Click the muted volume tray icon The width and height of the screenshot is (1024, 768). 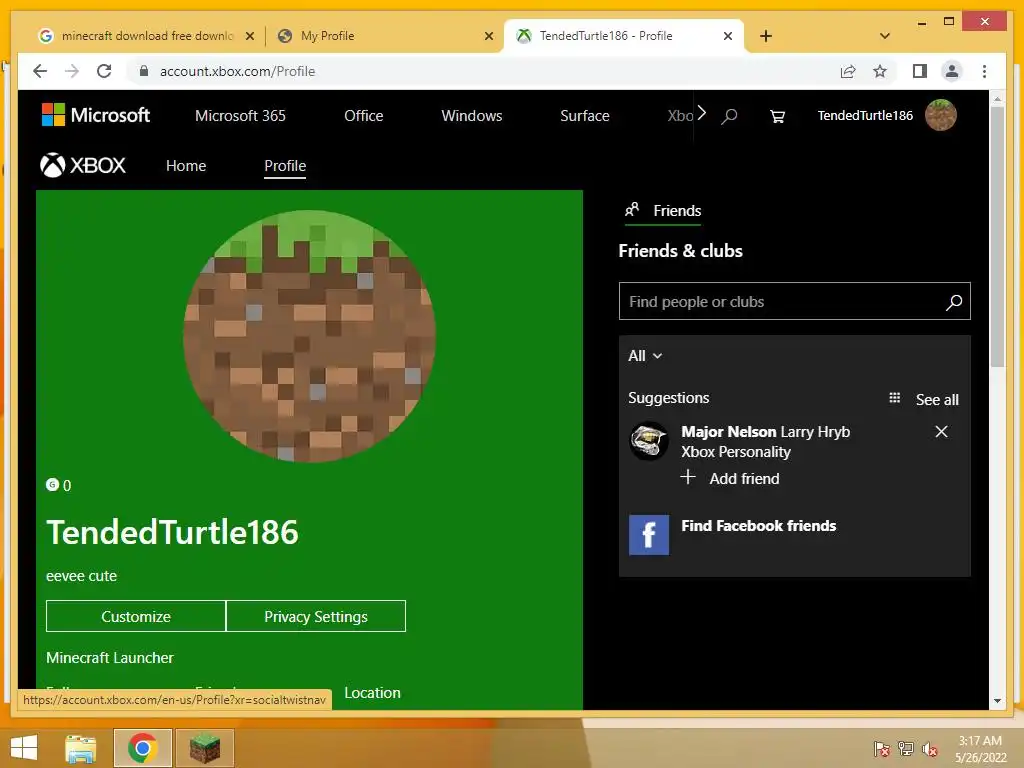point(929,749)
